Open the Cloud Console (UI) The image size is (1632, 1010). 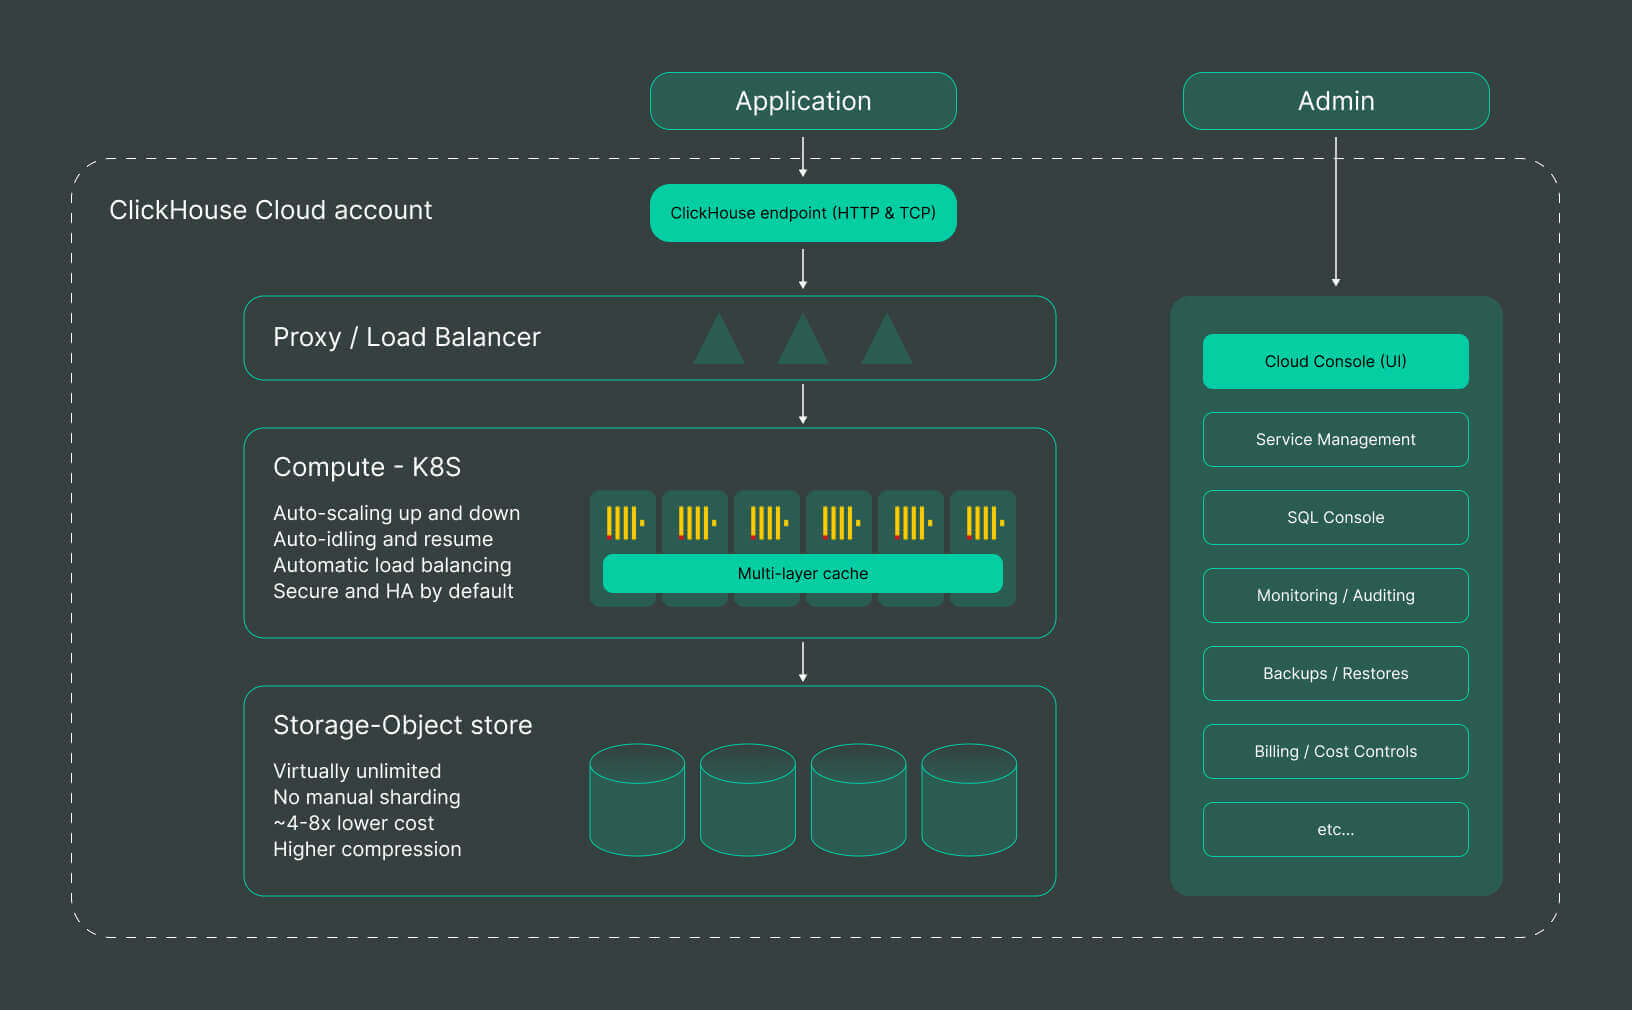click(x=1335, y=361)
